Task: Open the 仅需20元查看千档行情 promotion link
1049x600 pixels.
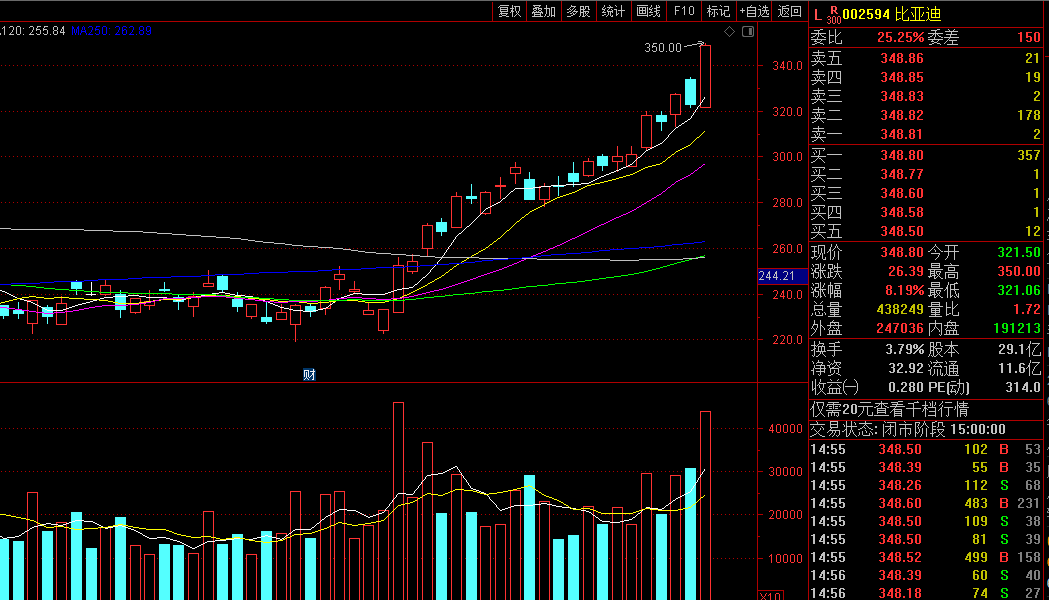Action: (888, 409)
